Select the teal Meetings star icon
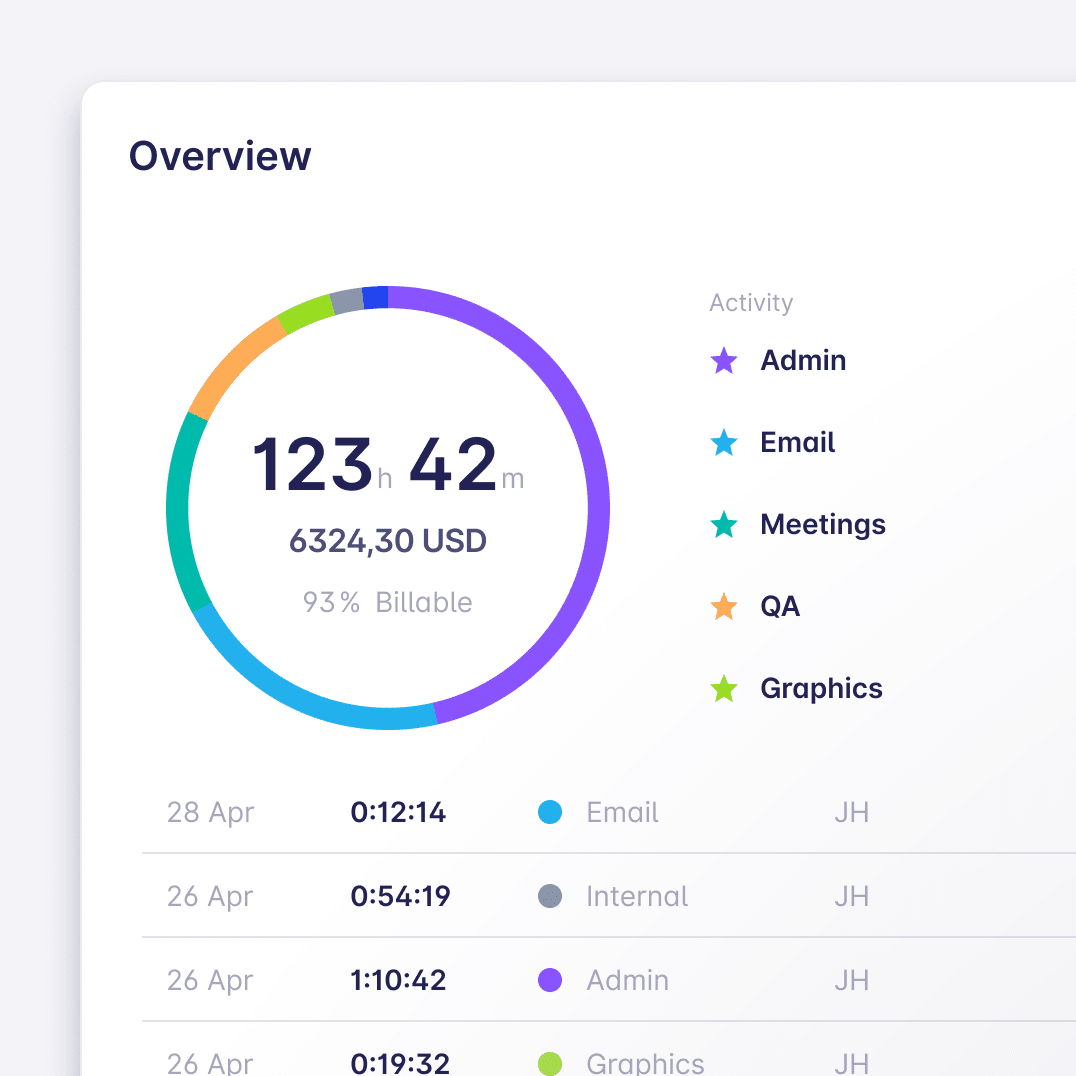Screen dimensions: 1076x1076 click(x=723, y=525)
